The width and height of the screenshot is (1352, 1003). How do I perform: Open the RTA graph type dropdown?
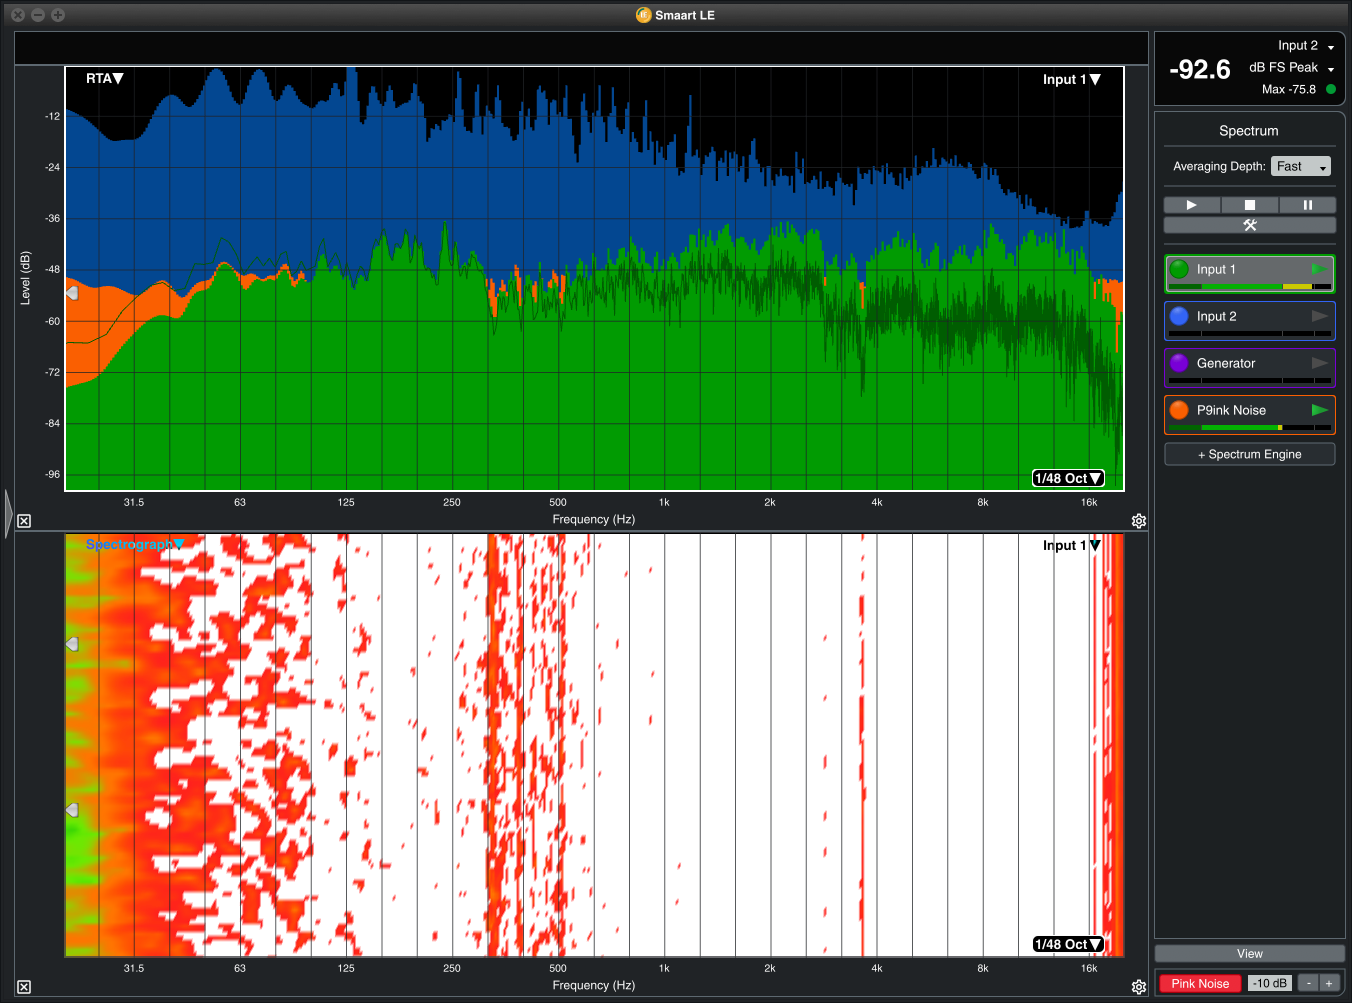click(x=104, y=78)
